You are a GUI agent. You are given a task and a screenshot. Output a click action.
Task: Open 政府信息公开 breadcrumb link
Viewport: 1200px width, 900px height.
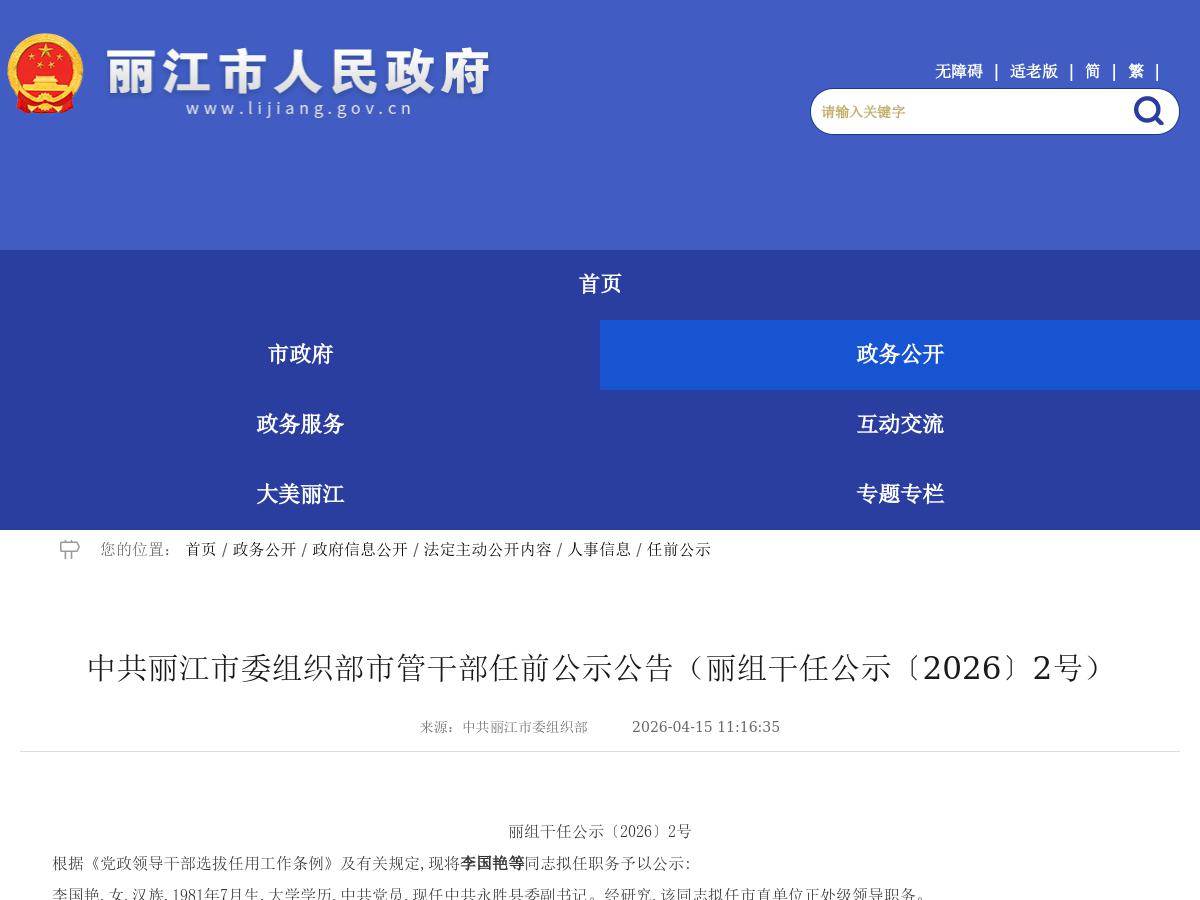point(359,549)
